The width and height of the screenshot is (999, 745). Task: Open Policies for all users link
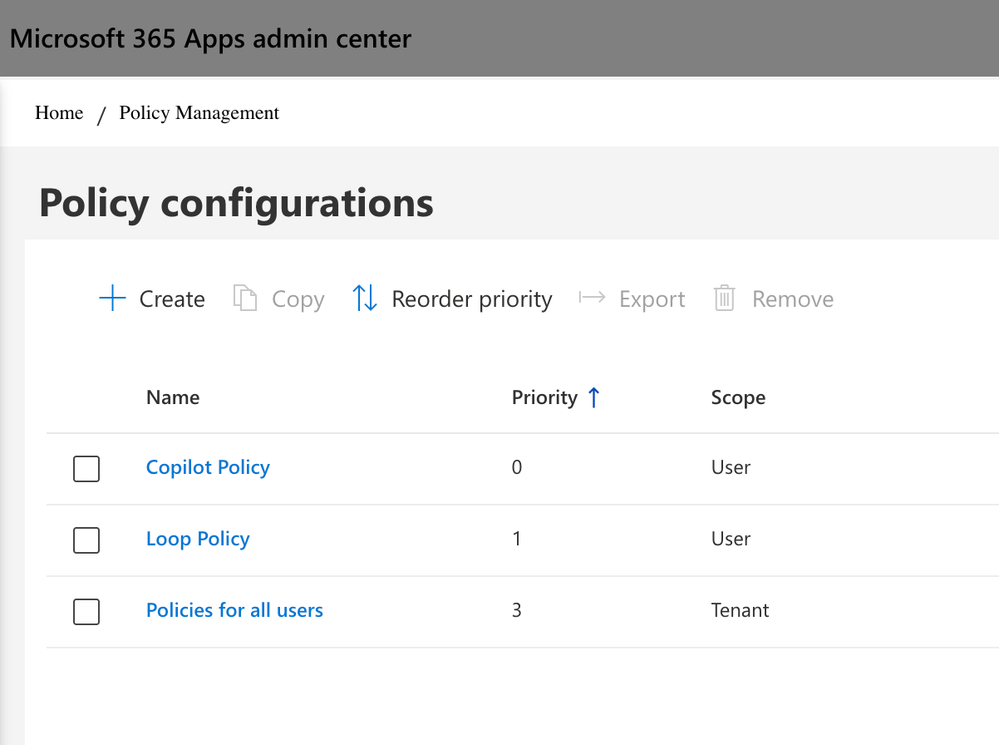coord(234,610)
